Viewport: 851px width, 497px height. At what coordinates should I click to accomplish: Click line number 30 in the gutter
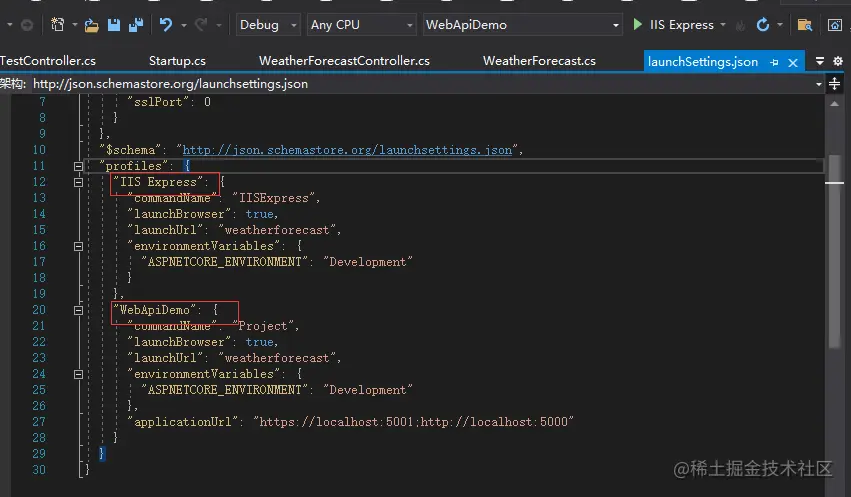click(39, 470)
